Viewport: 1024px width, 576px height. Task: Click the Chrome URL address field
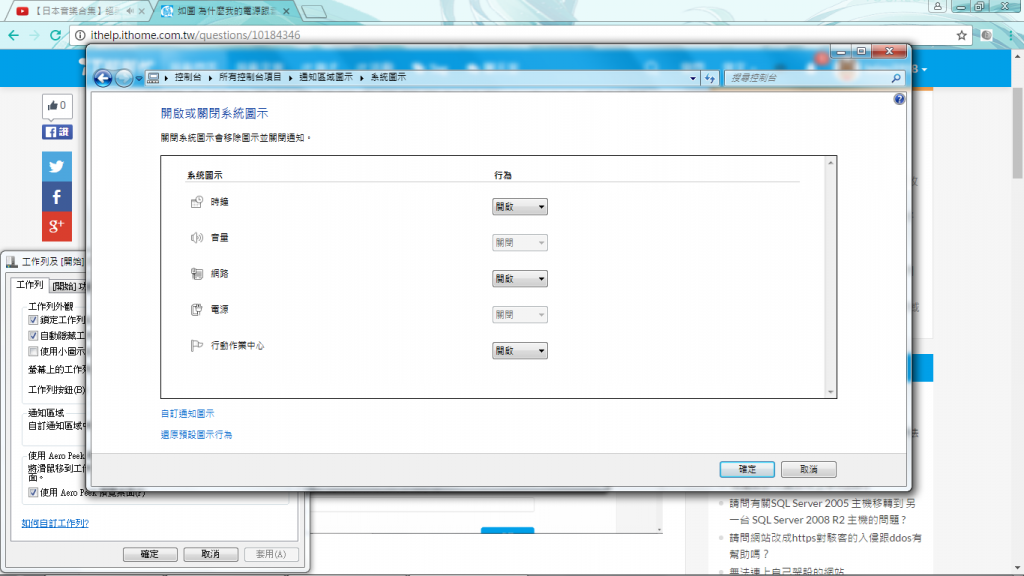(520, 35)
